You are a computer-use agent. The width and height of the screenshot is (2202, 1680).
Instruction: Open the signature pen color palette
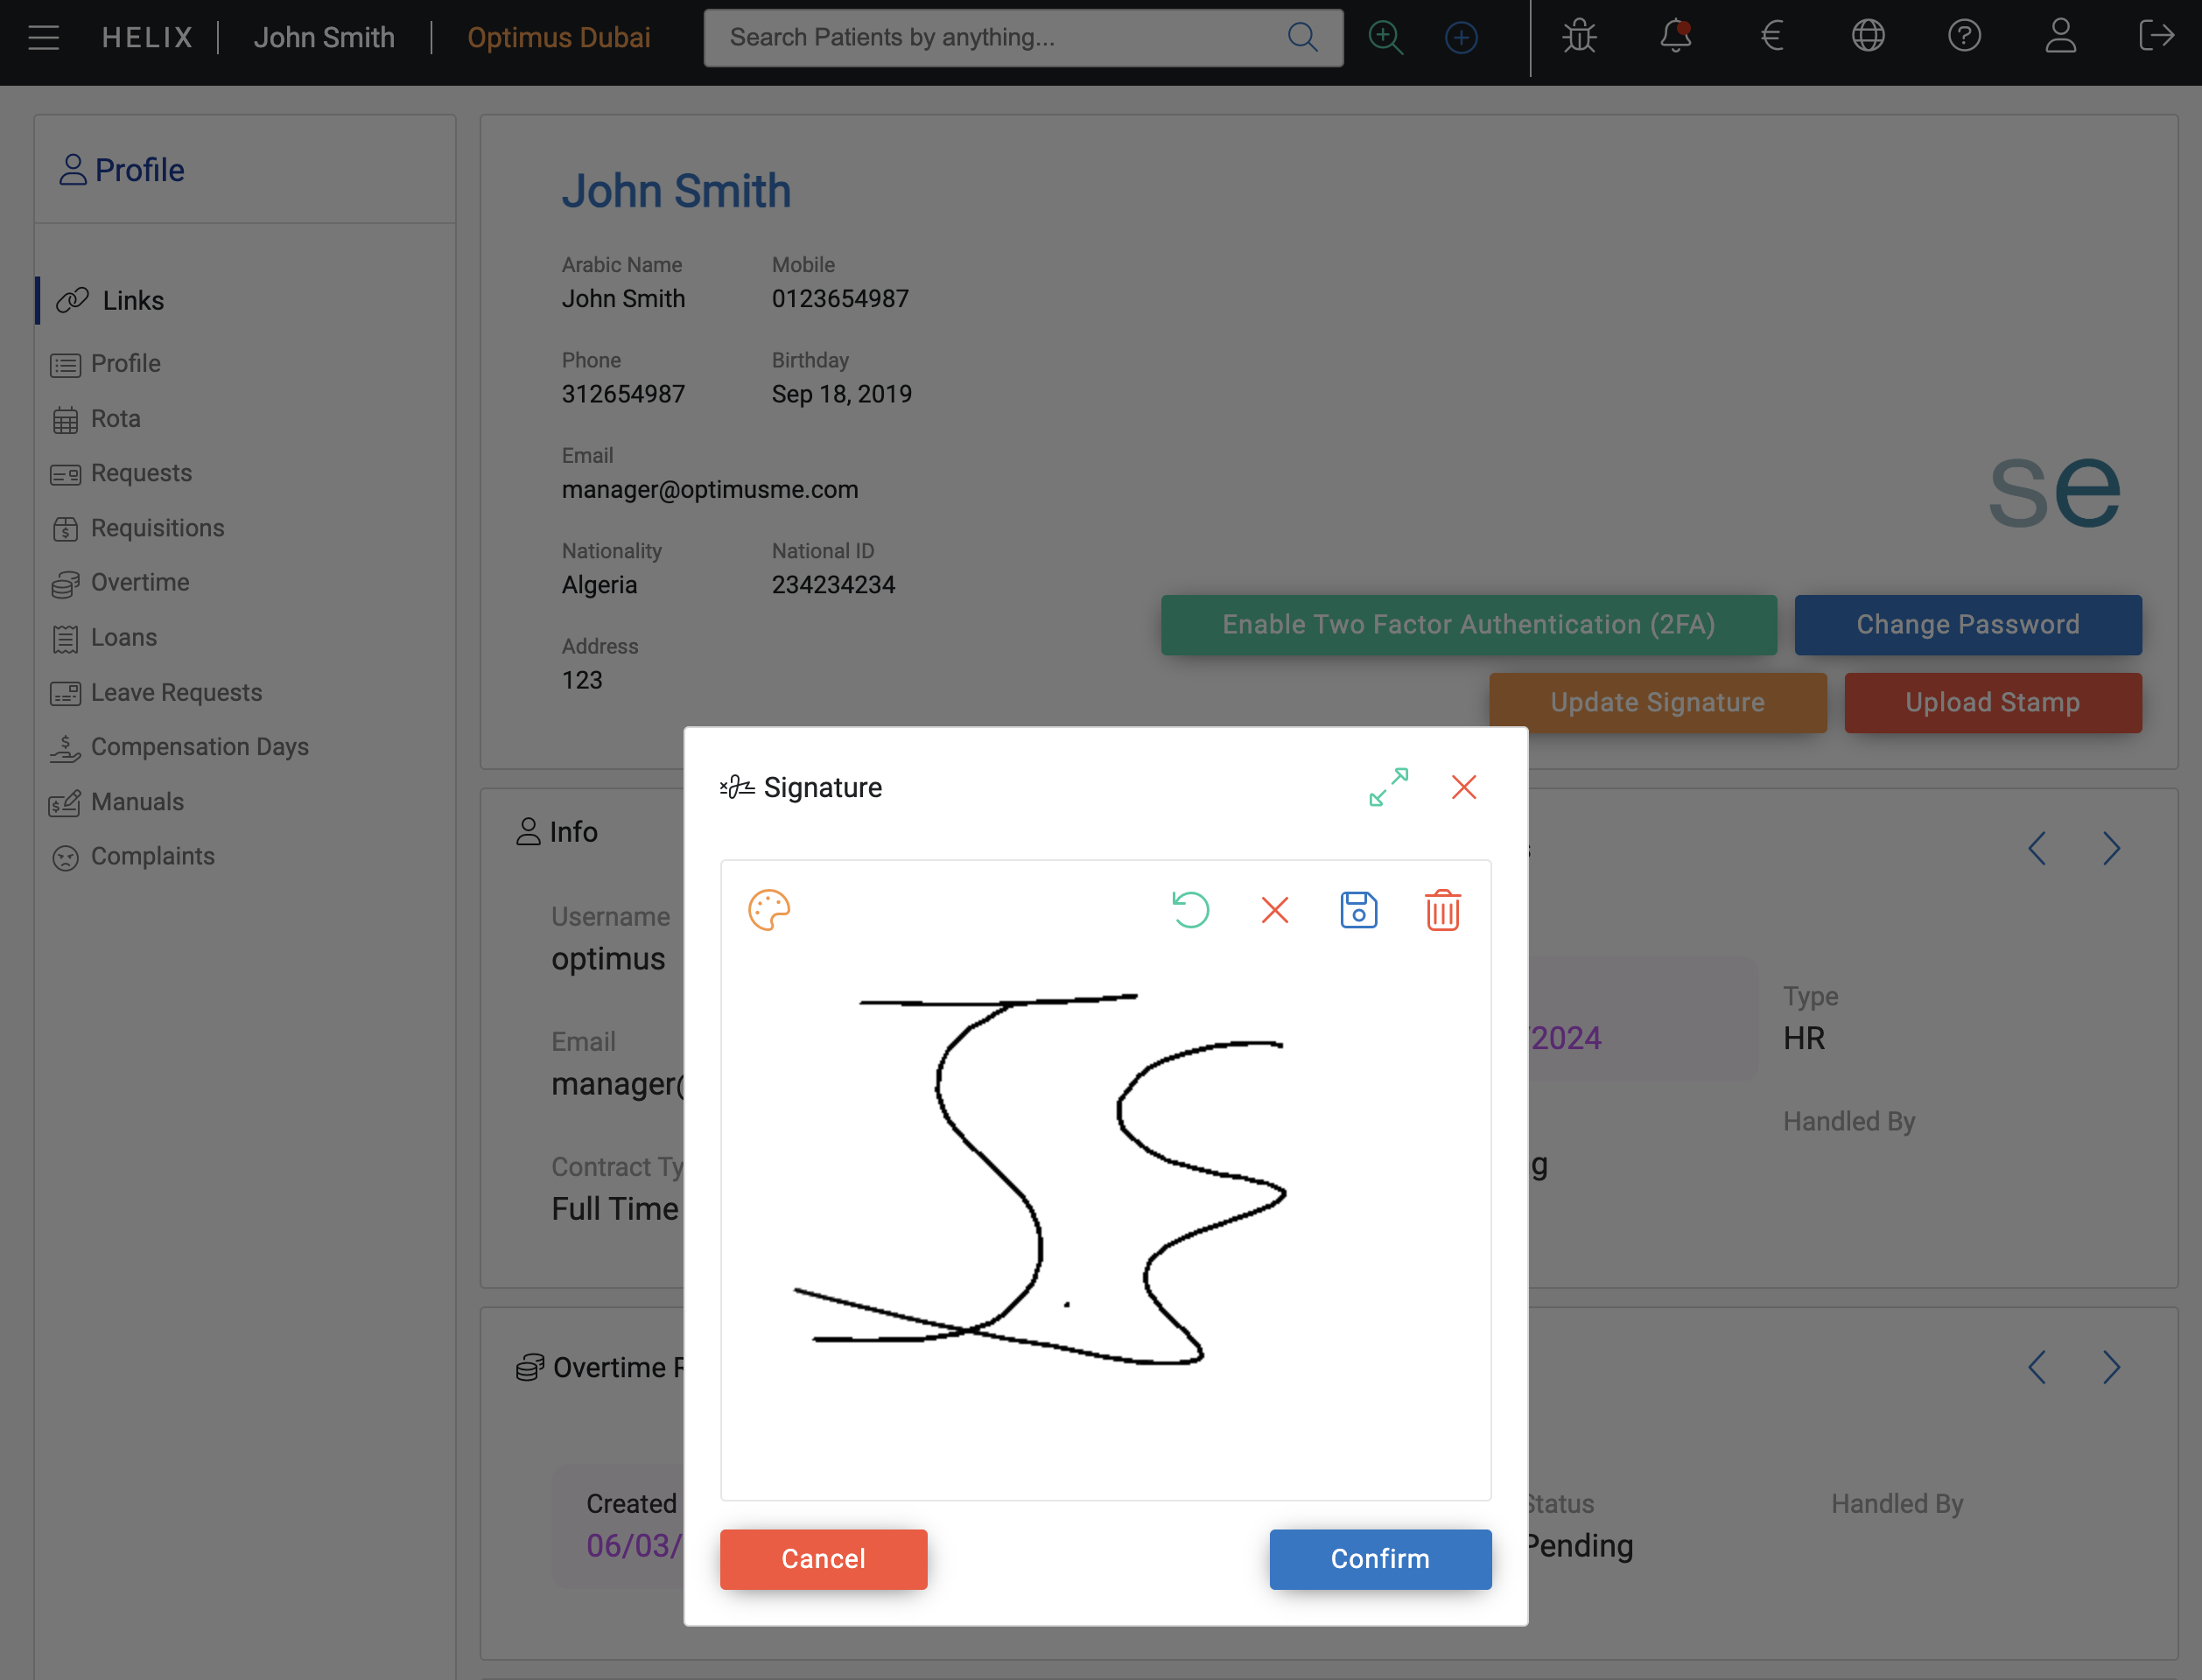(768, 910)
